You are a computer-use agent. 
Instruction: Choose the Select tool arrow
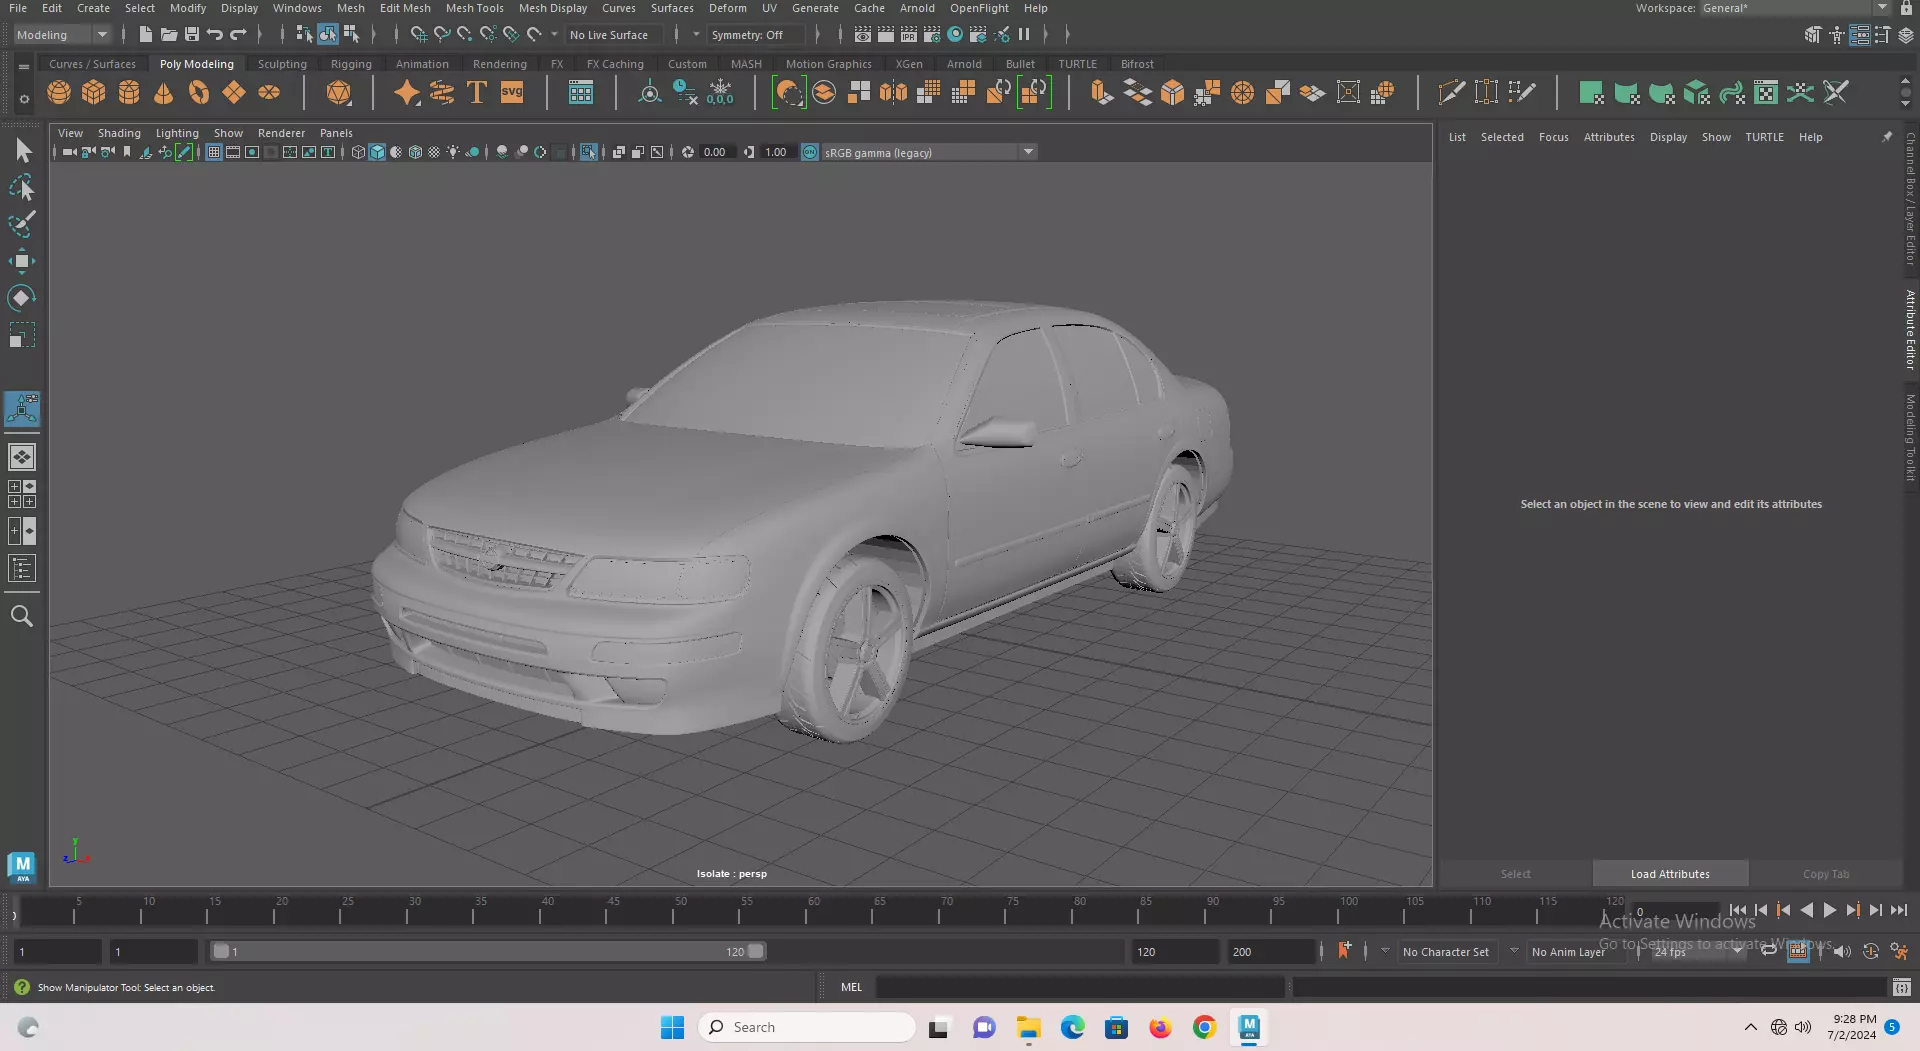point(22,151)
